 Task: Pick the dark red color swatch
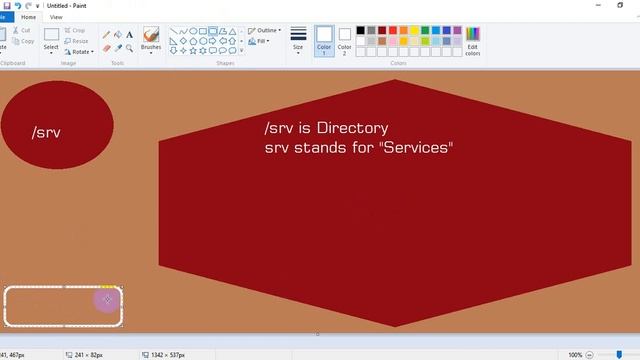click(382, 30)
